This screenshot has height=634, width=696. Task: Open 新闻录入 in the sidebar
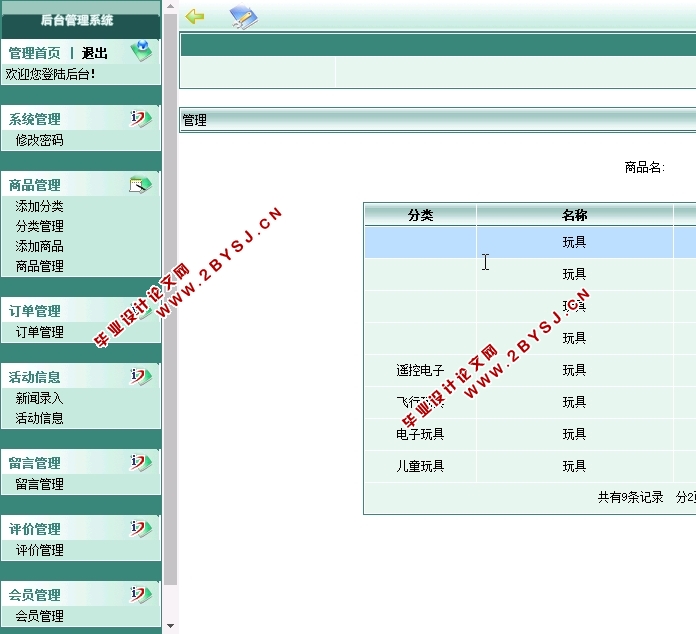pos(40,398)
